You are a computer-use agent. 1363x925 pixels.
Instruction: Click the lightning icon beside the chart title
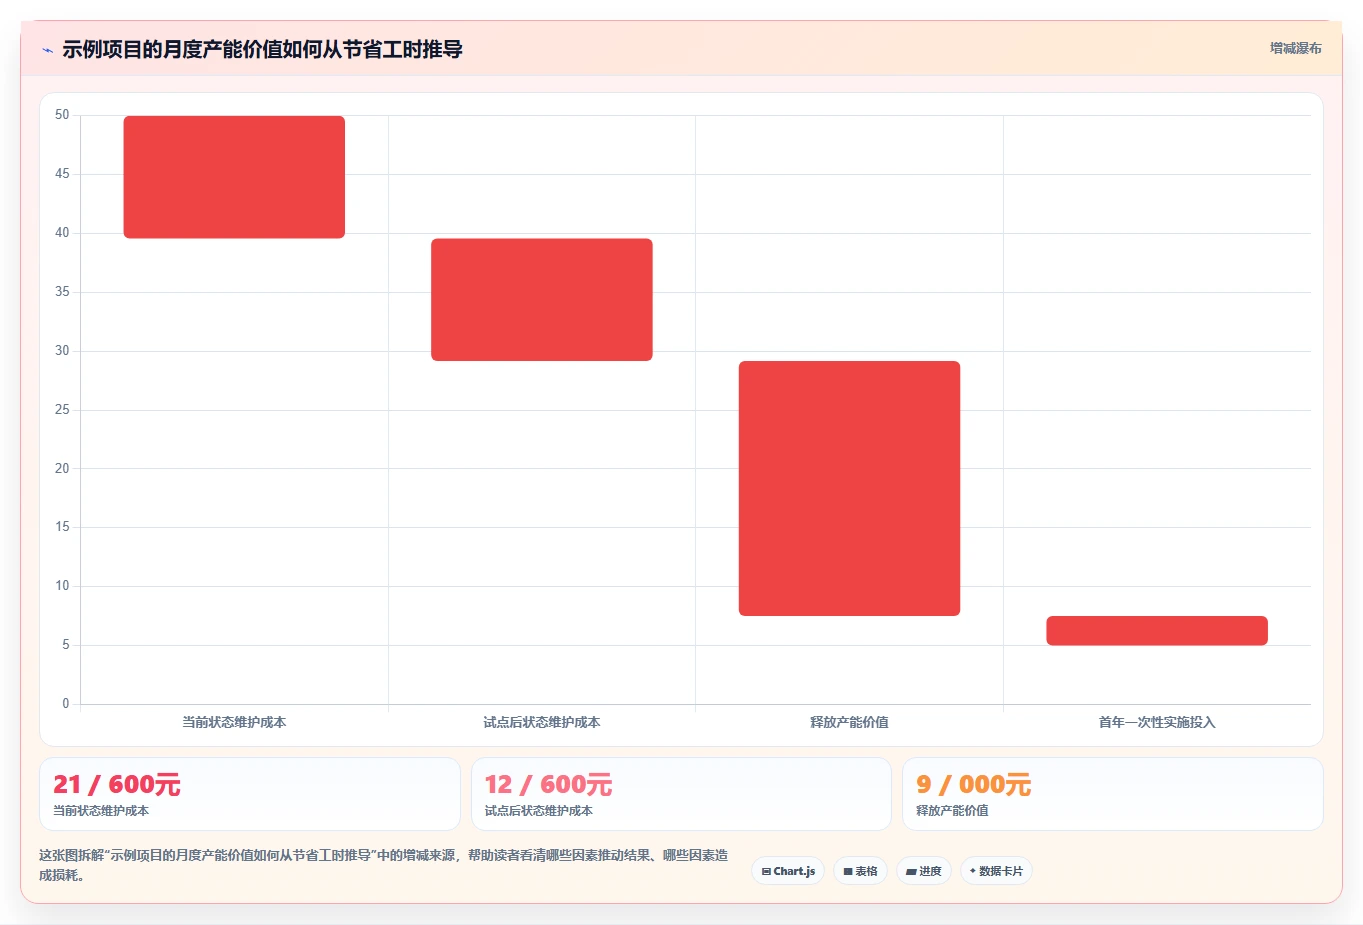47,50
